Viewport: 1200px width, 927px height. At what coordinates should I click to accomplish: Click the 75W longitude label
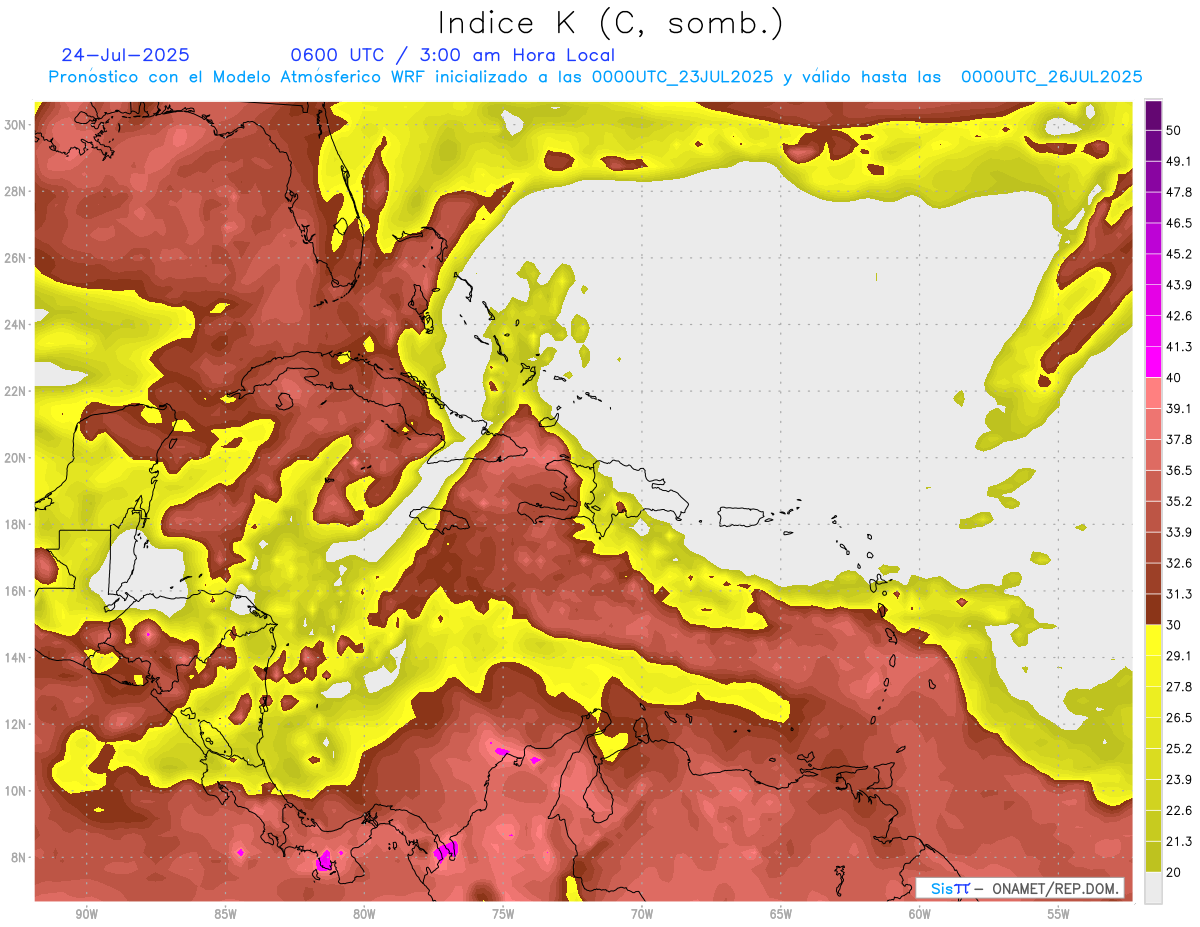tap(503, 915)
